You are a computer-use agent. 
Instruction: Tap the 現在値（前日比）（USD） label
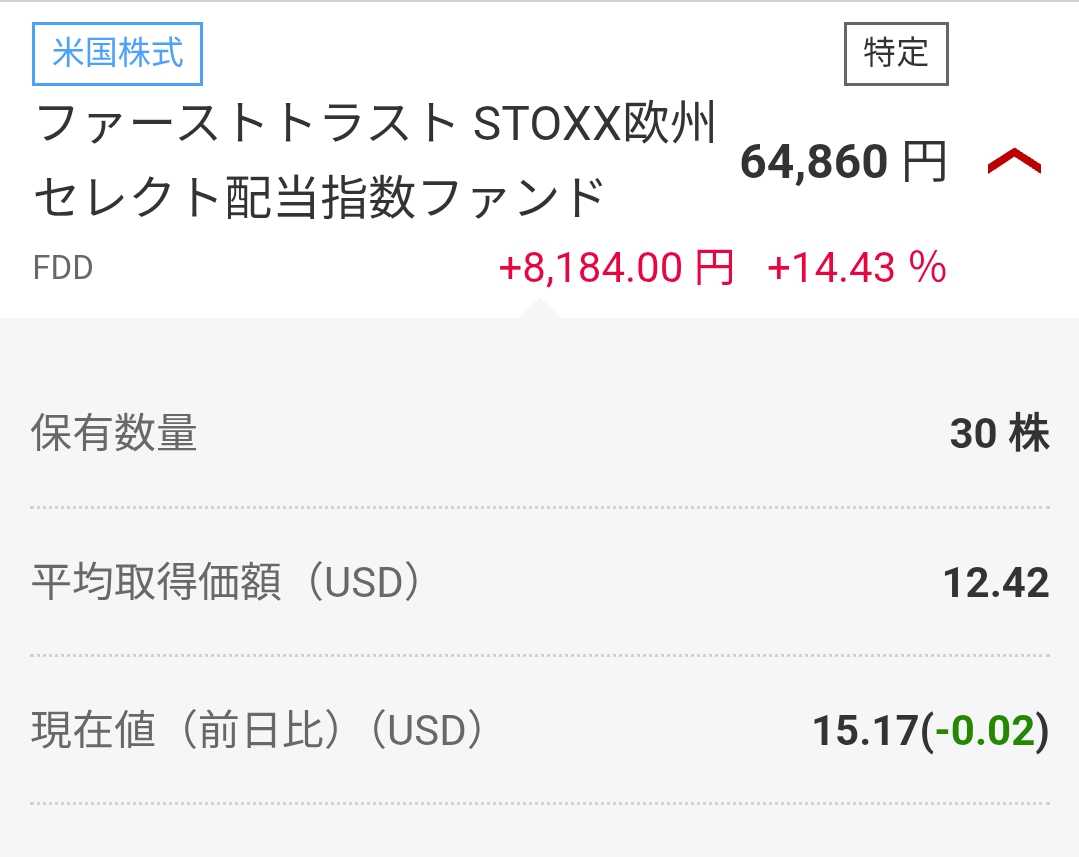click(x=258, y=732)
